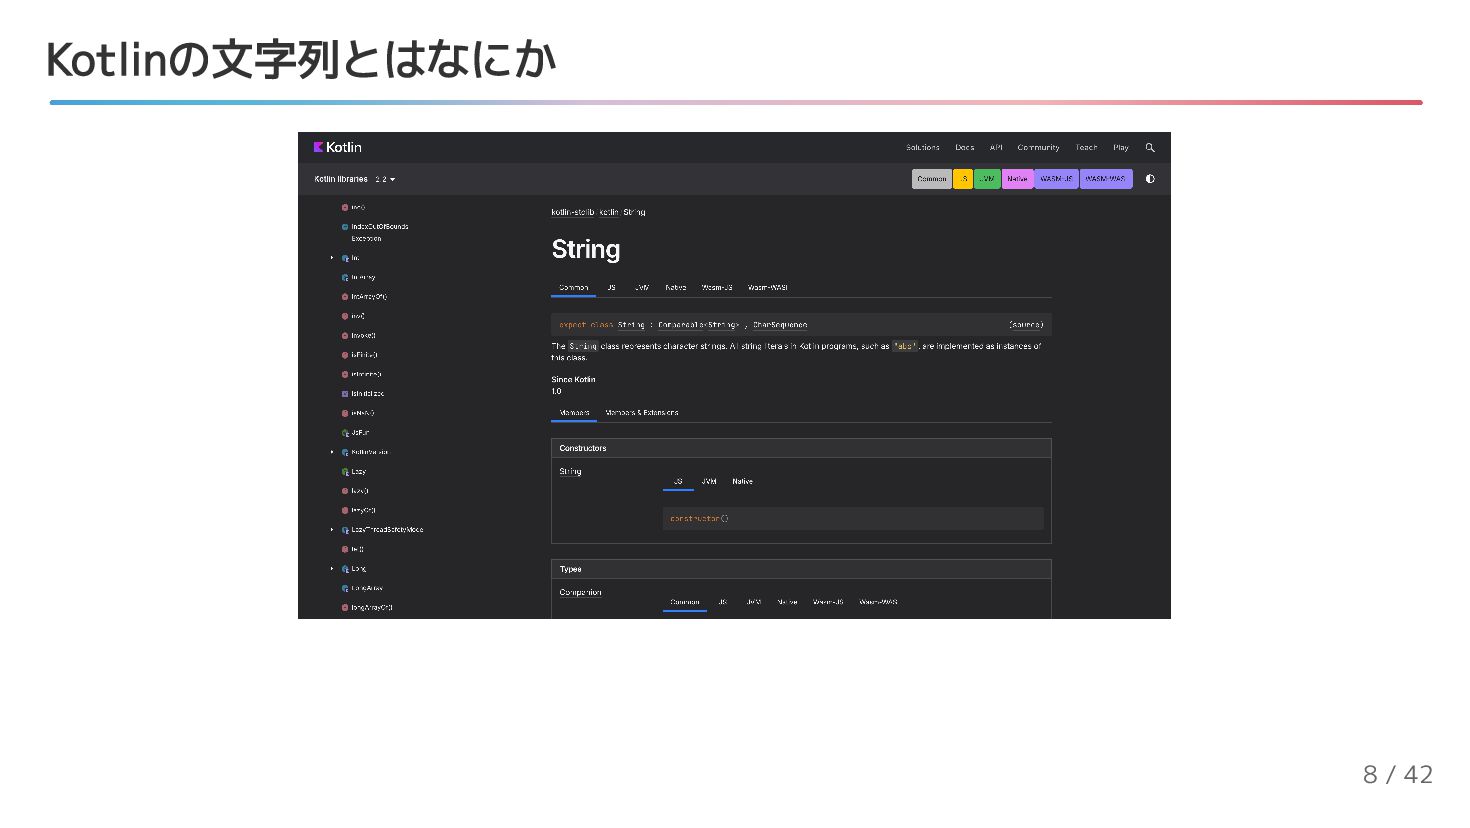Select Lazy in the sidebar
The height and width of the screenshot is (828, 1470).
point(358,472)
